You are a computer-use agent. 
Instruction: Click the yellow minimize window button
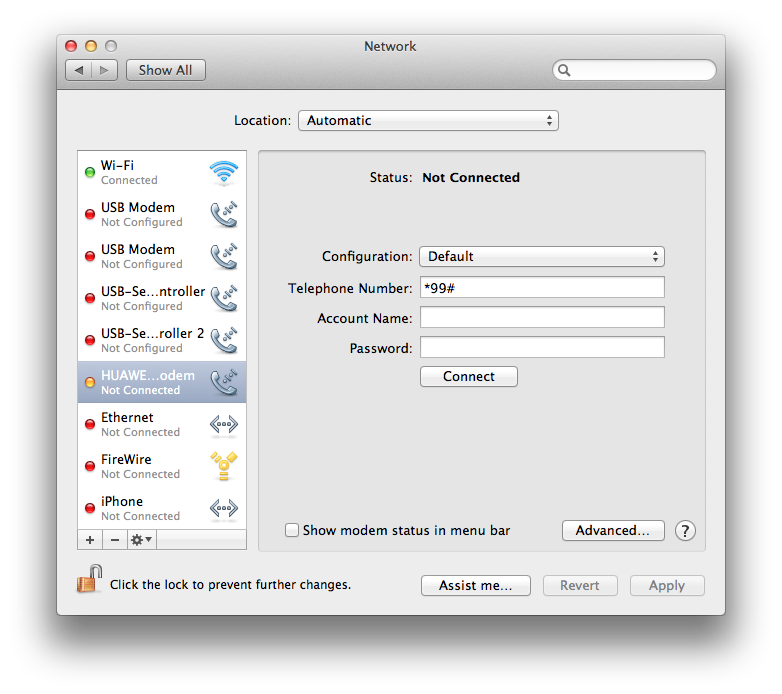[x=91, y=46]
